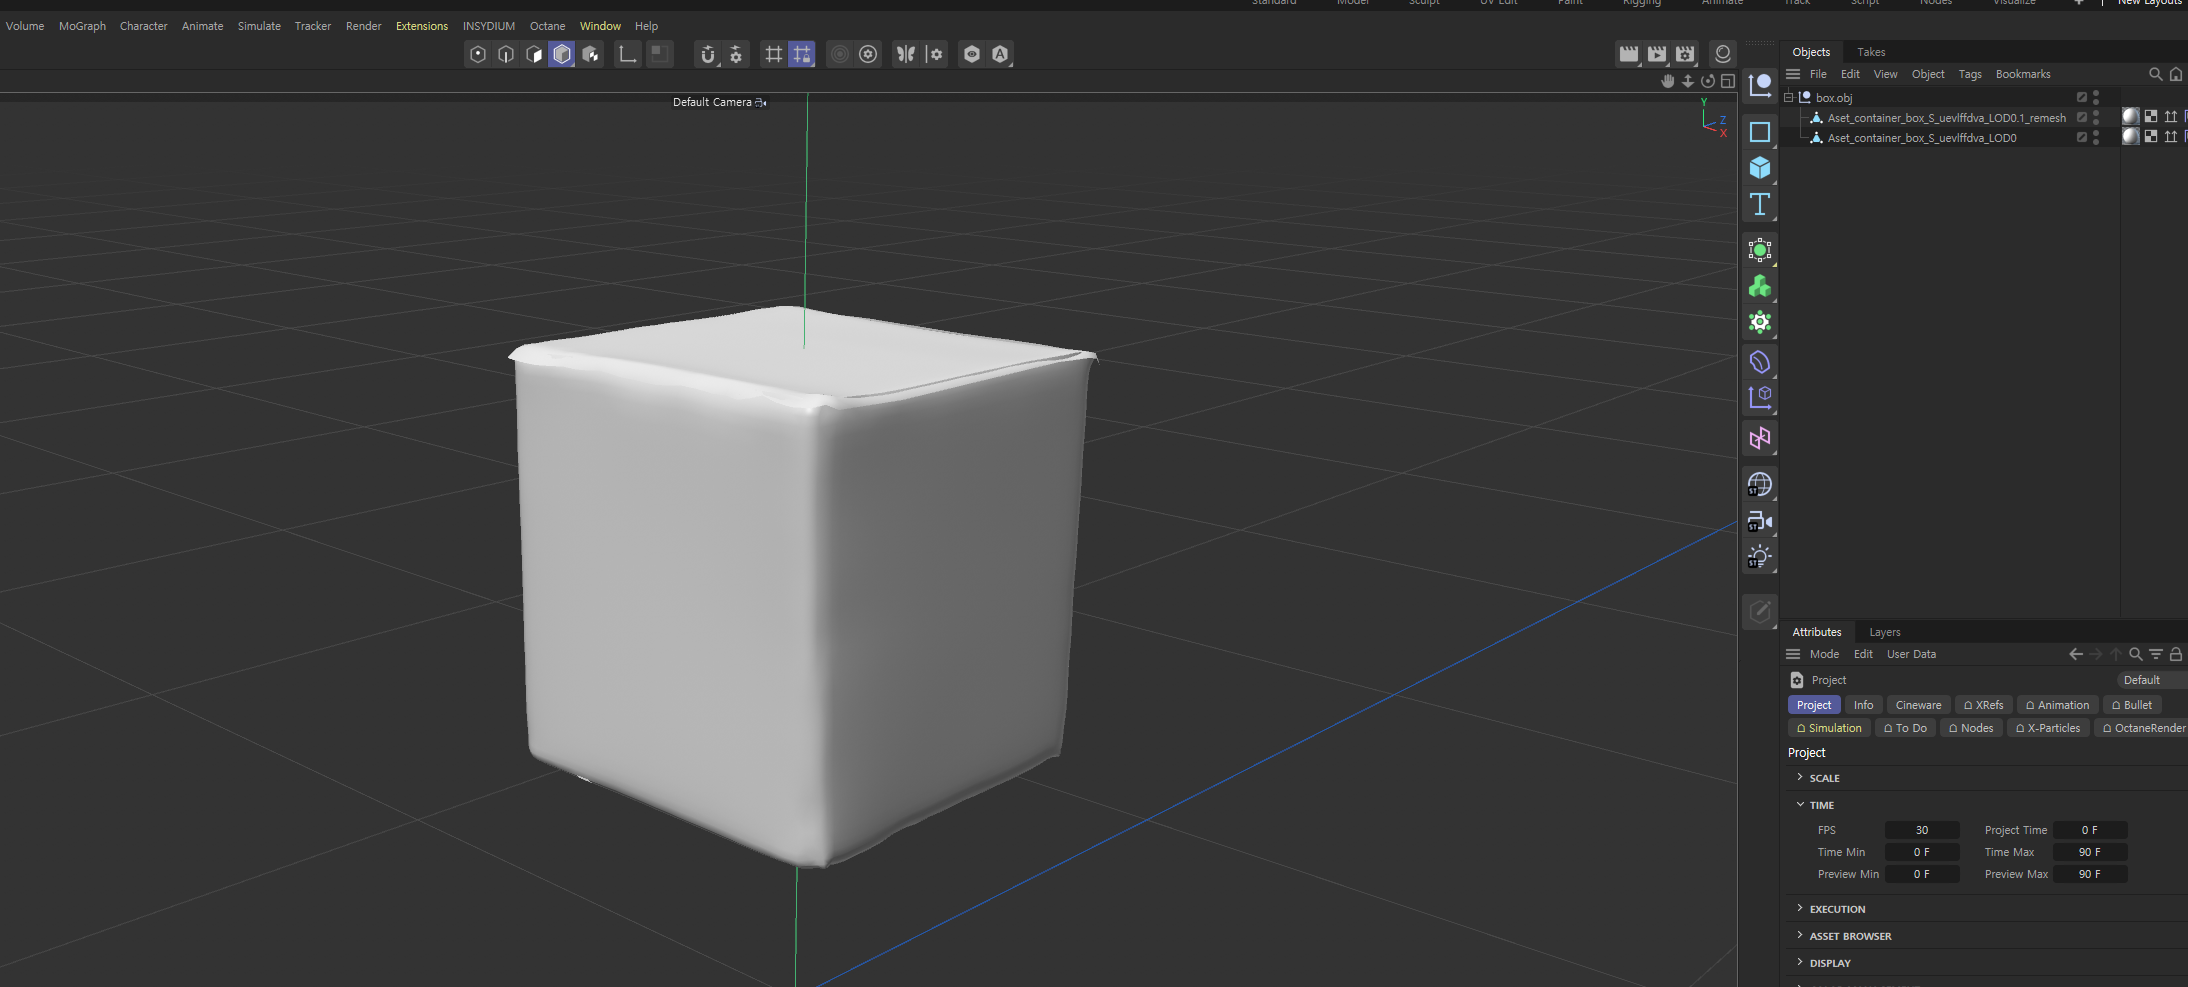Switch to the Takes tab
Image resolution: width=2188 pixels, height=987 pixels.
coord(1871,52)
